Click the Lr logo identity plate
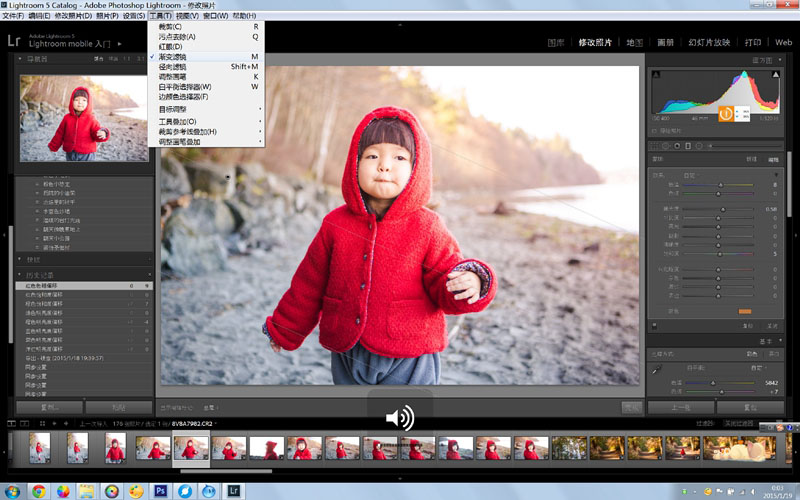 [x=14, y=40]
